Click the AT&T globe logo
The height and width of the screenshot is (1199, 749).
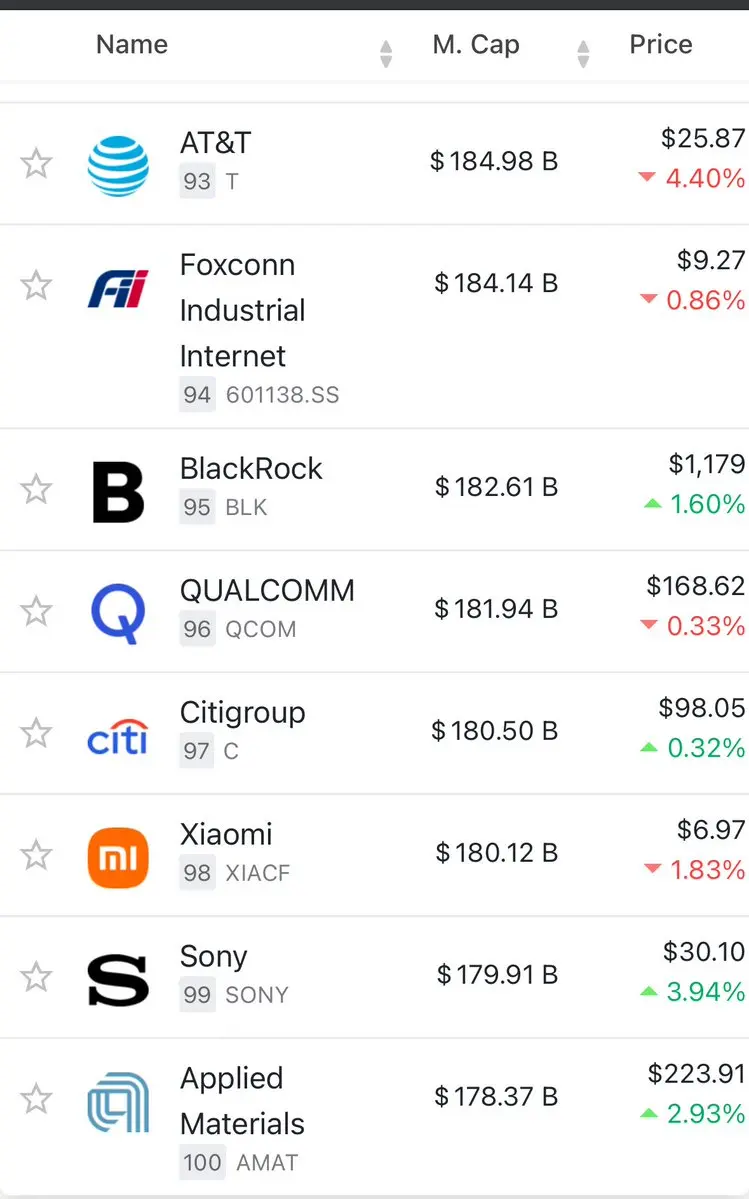click(118, 165)
